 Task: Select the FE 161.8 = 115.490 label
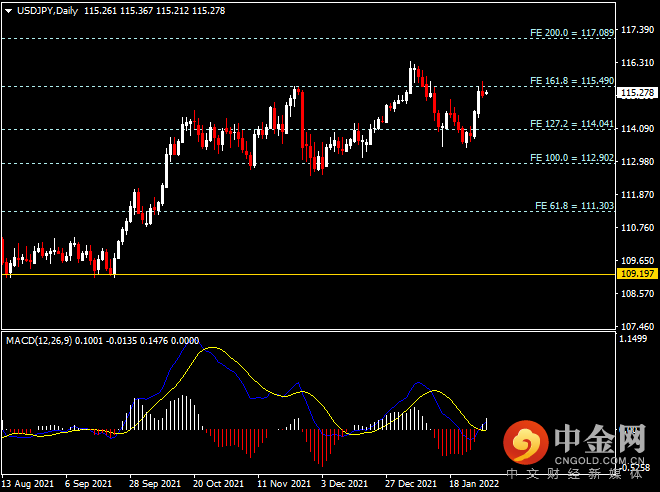(572, 81)
